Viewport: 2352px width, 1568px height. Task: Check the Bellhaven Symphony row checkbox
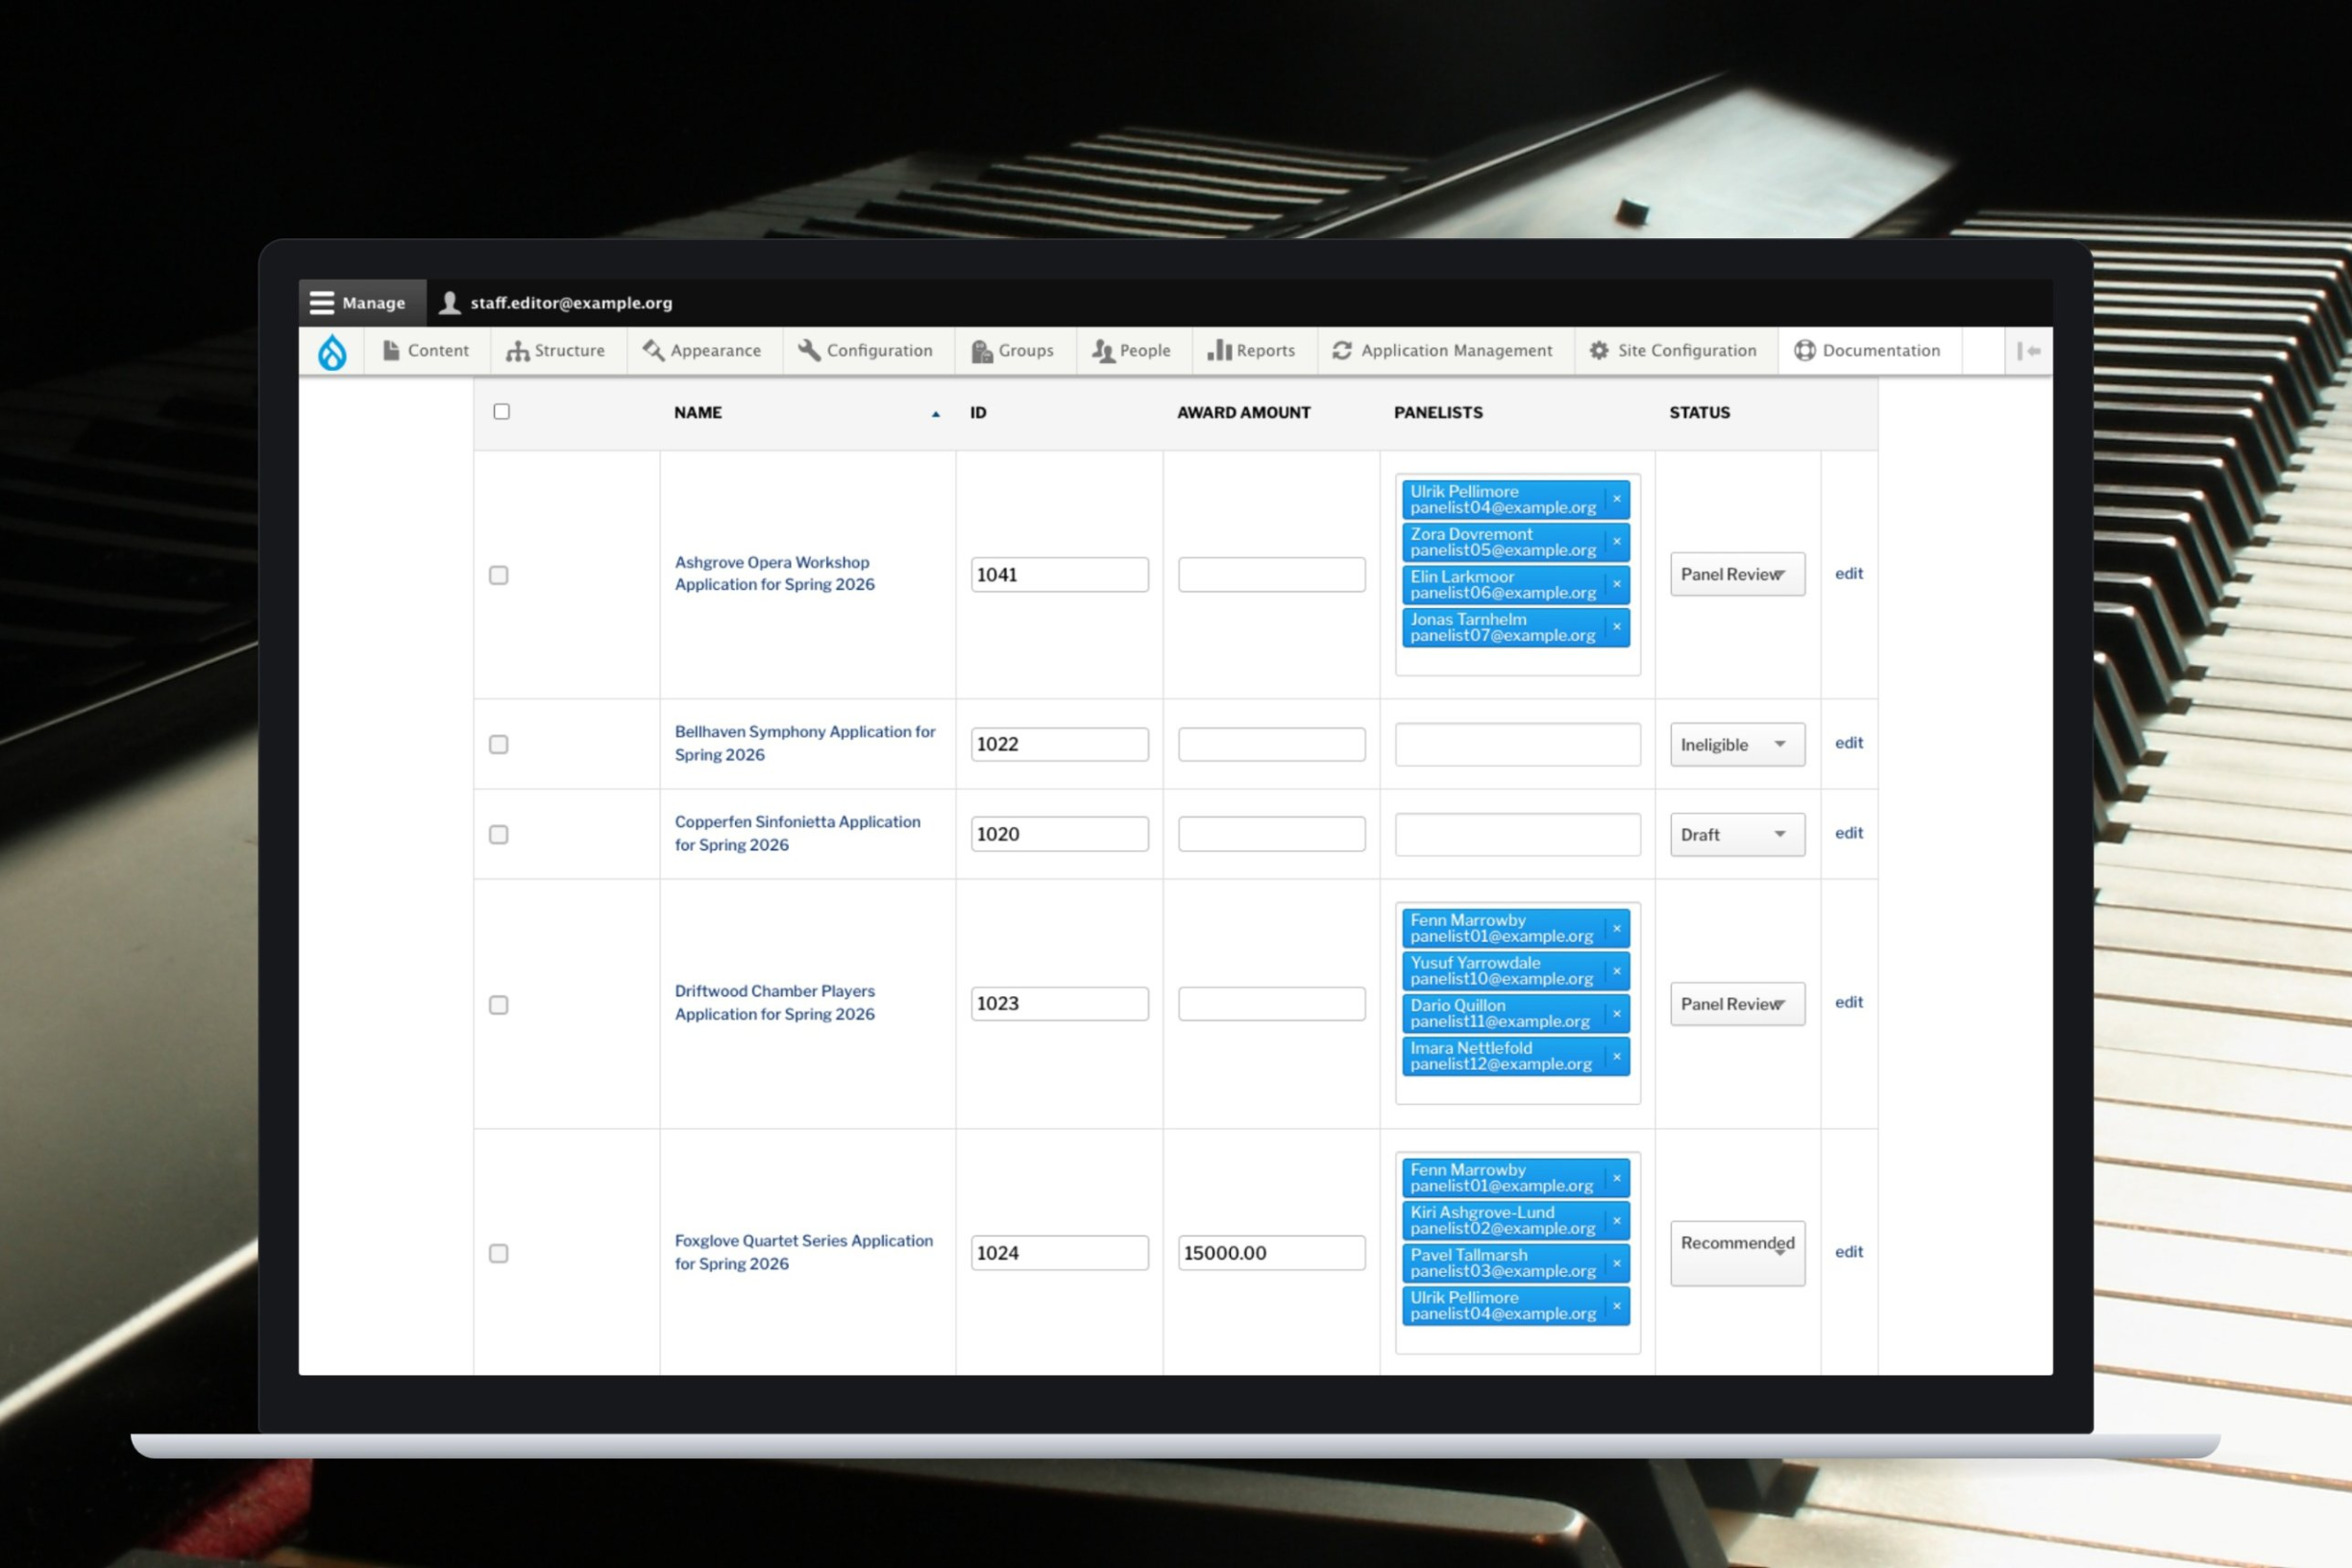pos(499,745)
